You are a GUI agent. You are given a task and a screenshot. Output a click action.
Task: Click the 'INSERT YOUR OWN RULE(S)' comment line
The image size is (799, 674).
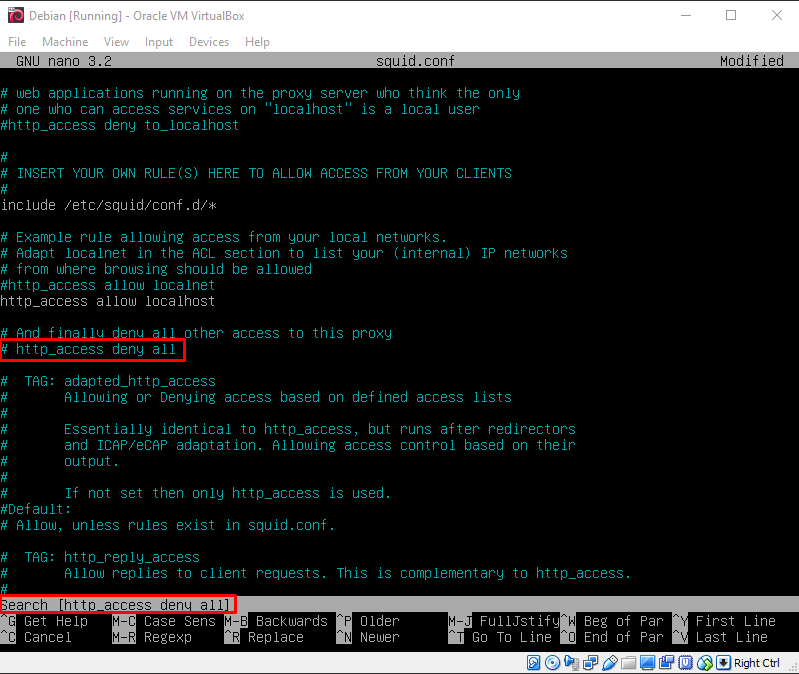256,173
